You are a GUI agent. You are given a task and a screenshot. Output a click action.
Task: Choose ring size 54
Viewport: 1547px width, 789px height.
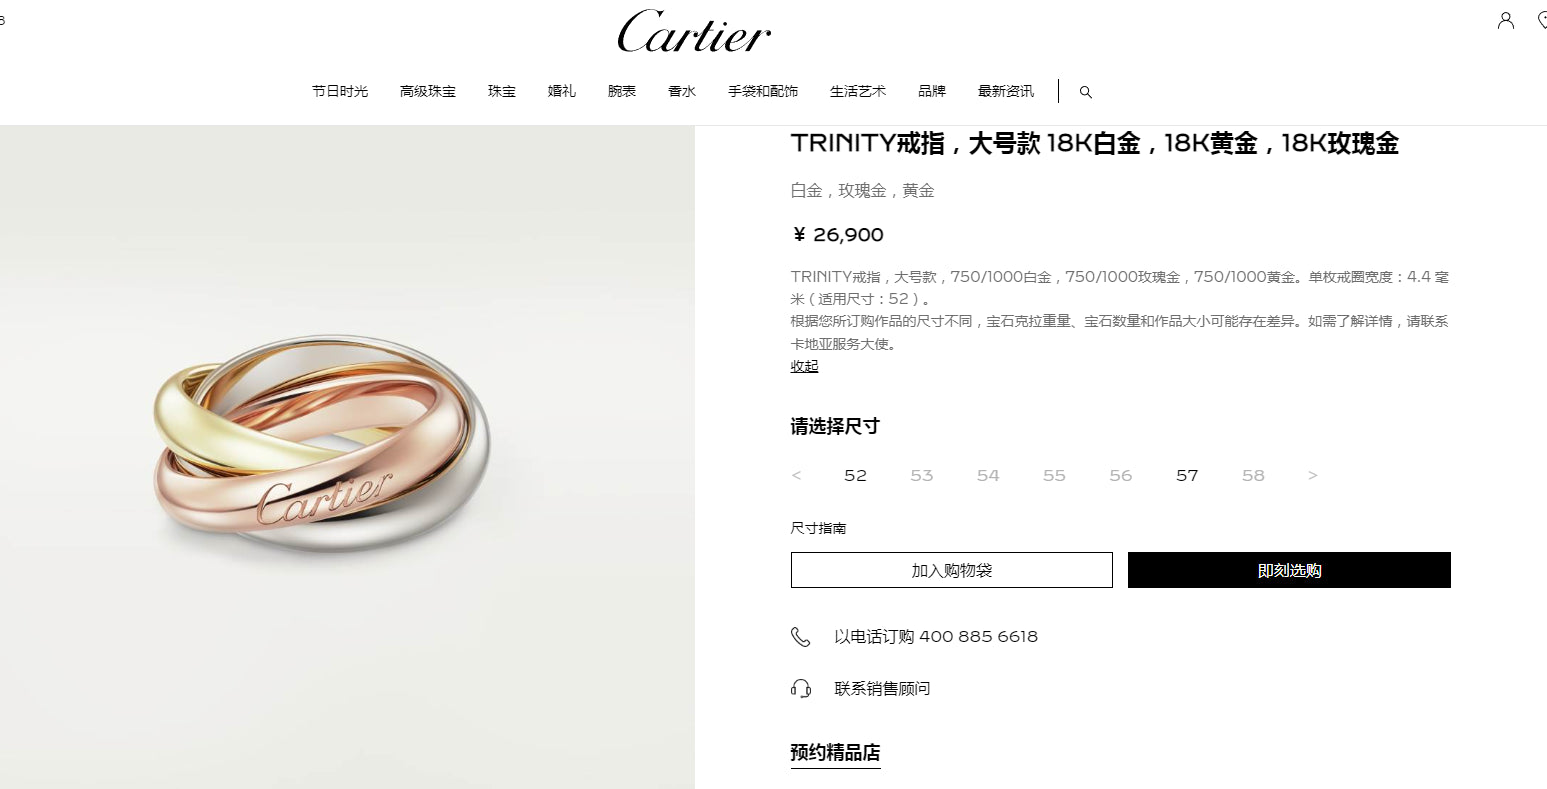988,476
